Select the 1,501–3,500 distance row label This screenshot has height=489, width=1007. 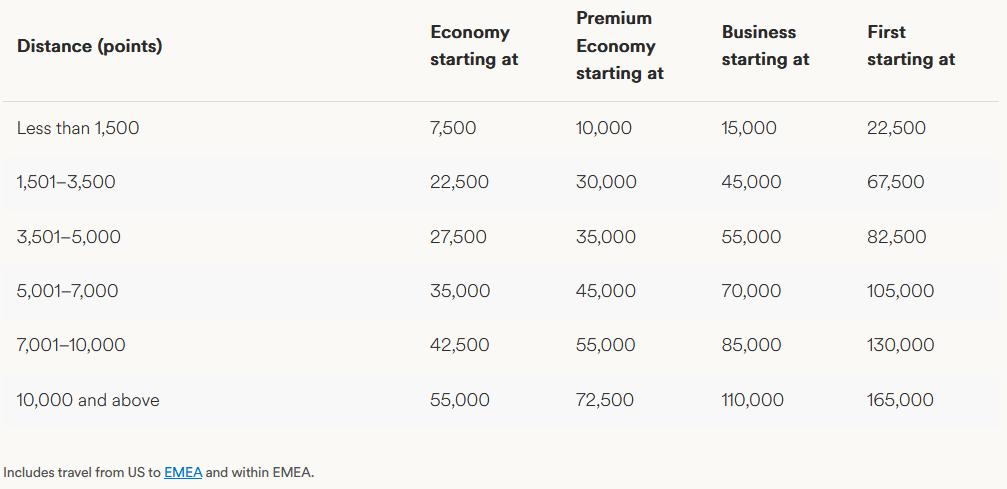click(66, 182)
